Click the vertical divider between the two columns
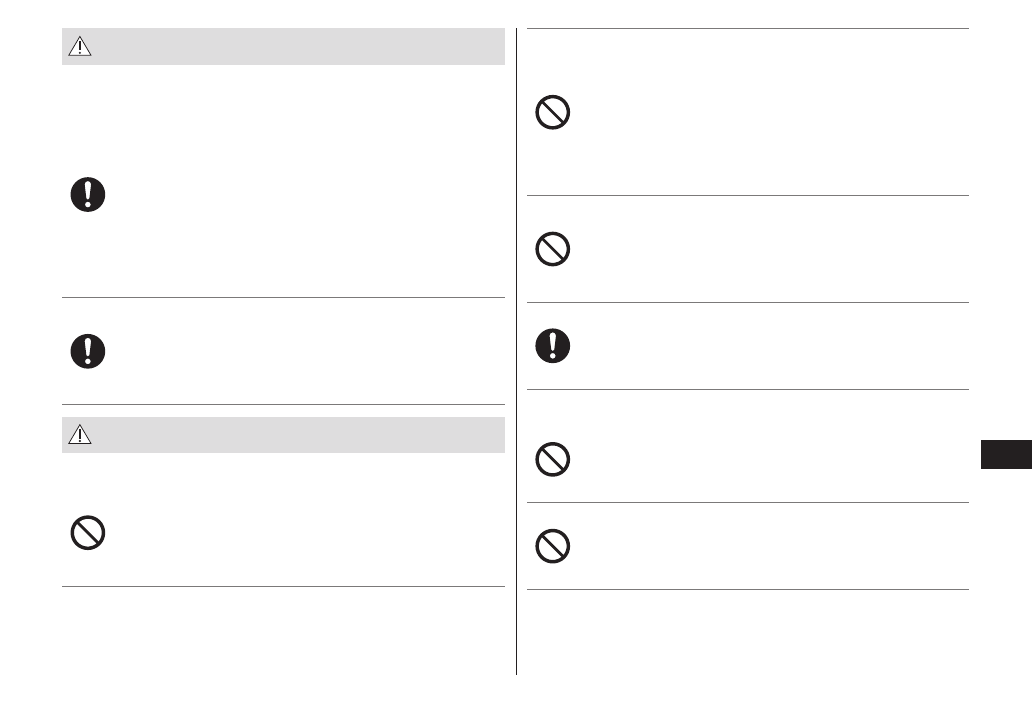This screenshot has height=726, width=1032. click(517, 350)
